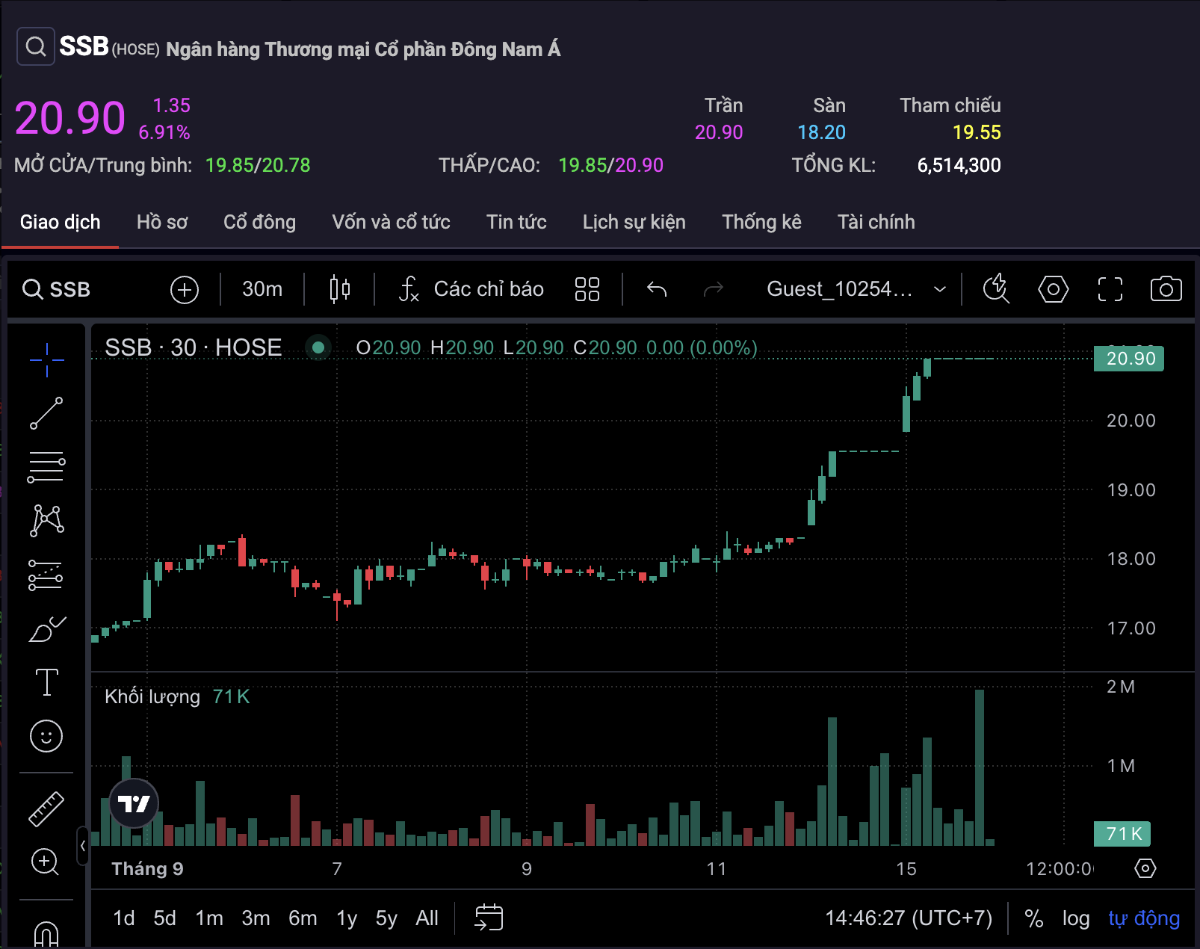1200x949 pixels.
Task: Click the Tham chiếu value 19.55
Action: point(976,132)
